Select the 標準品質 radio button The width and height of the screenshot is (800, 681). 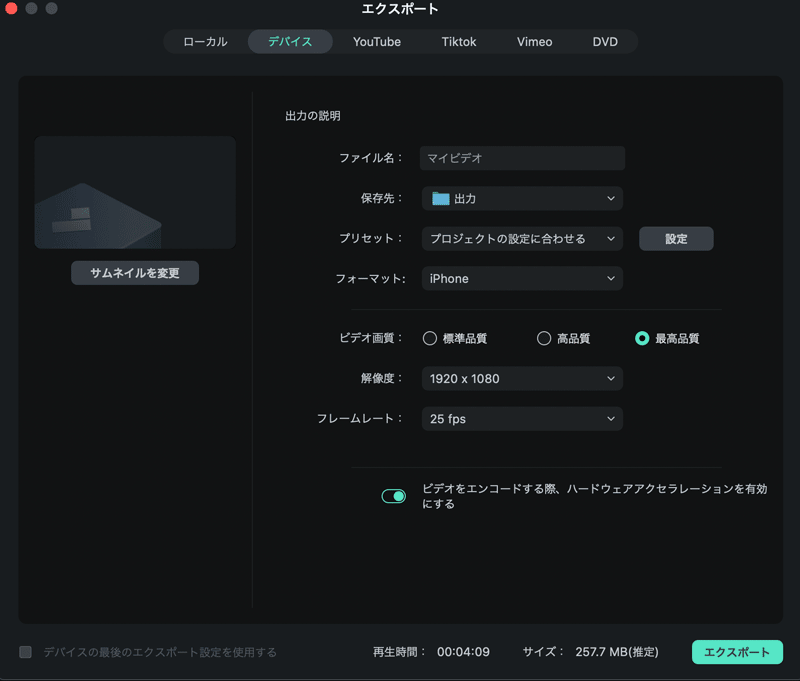pos(430,338)
